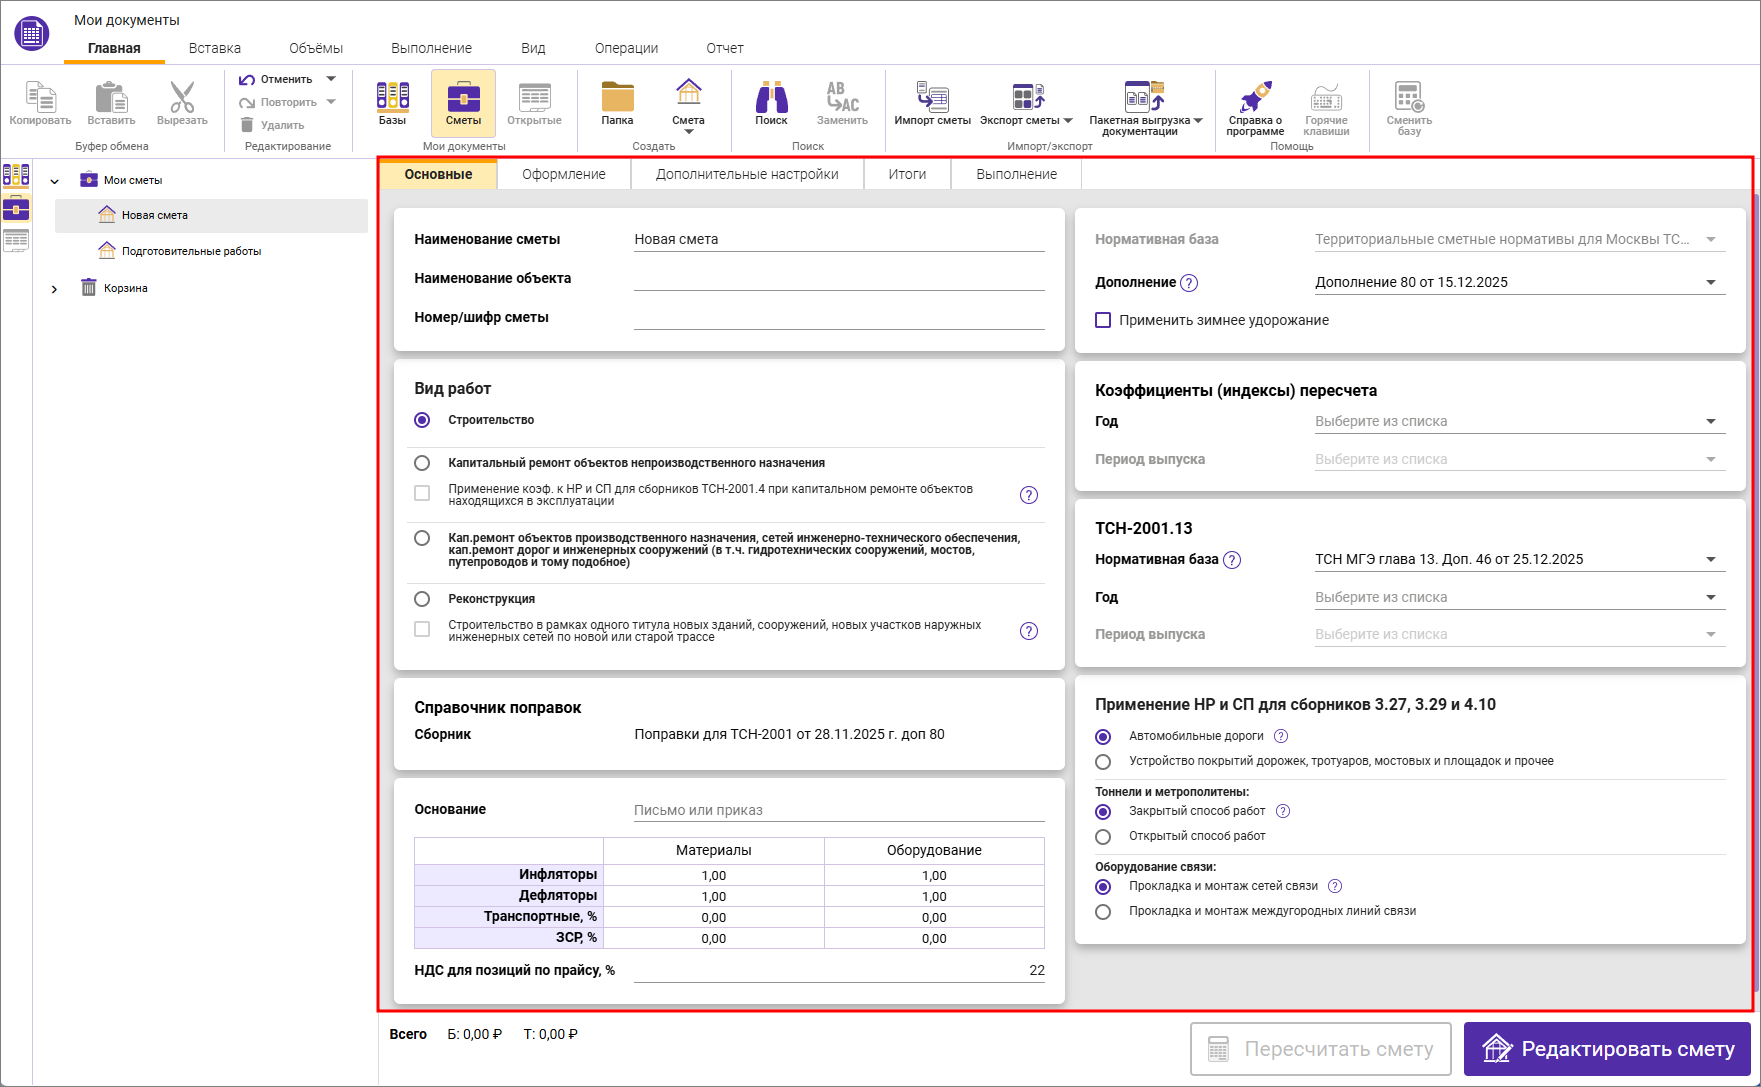The width and height of the screenshot is (1761, 1087).
Task: Open the Объёмы ribbon tab
Action: tap(316, 48)
